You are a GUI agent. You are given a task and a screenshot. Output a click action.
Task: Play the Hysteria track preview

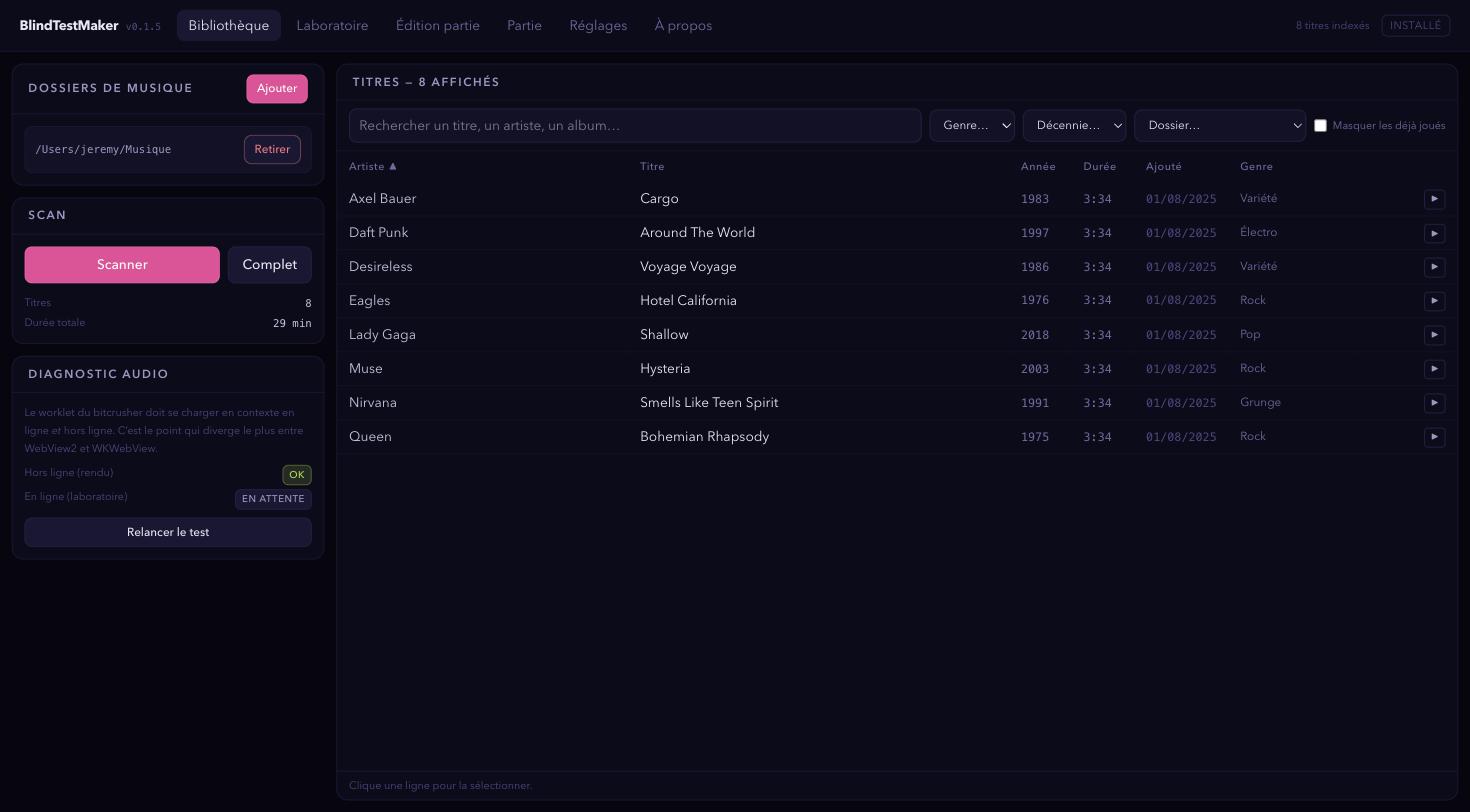coord(1434,369)
